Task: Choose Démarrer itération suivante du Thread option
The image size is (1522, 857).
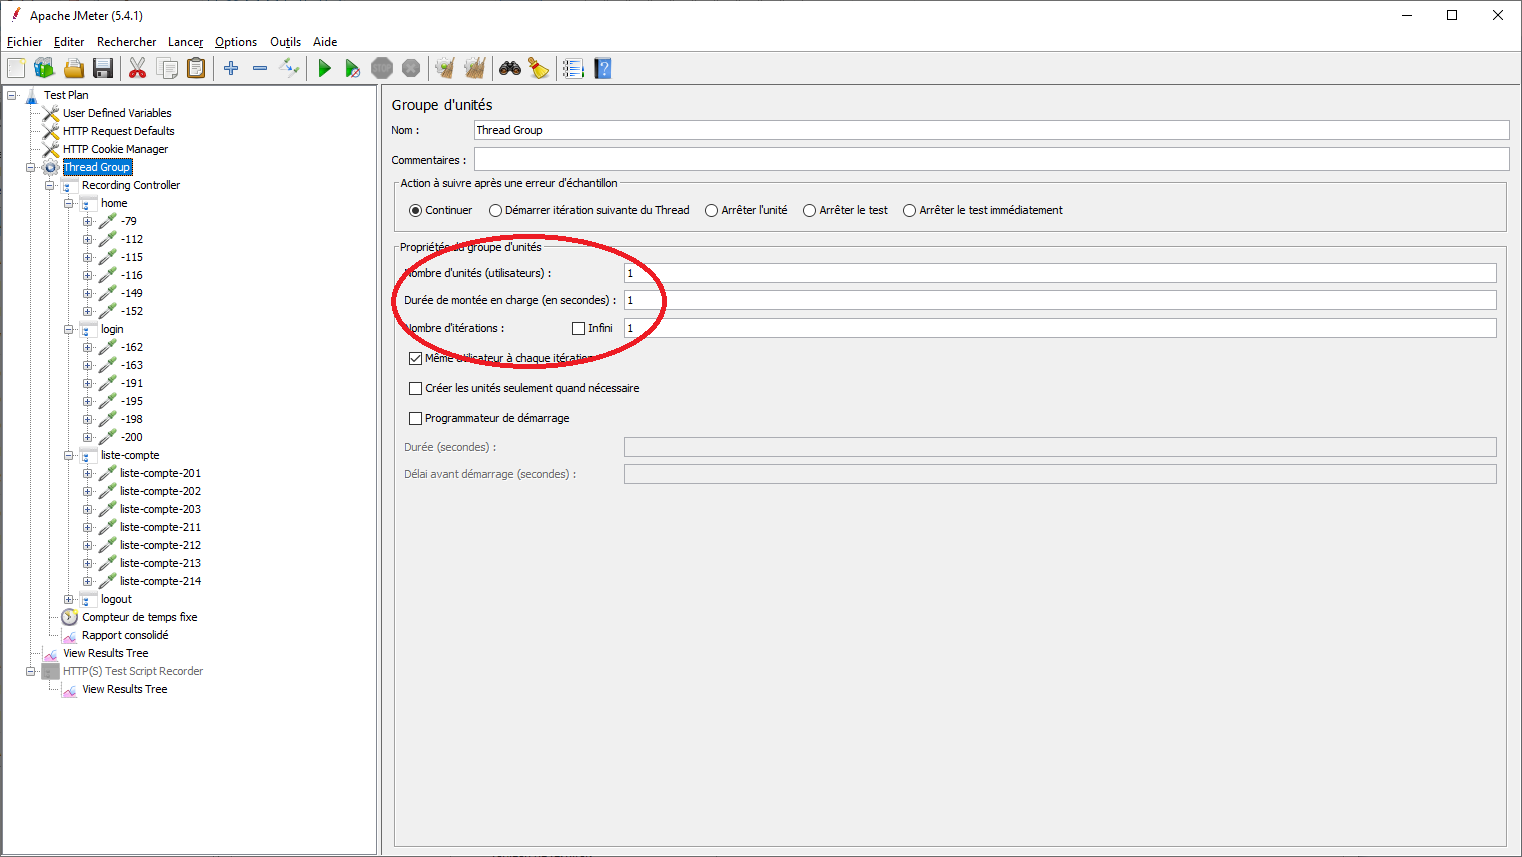Action: pyautogui.click(x=495, y=211)
